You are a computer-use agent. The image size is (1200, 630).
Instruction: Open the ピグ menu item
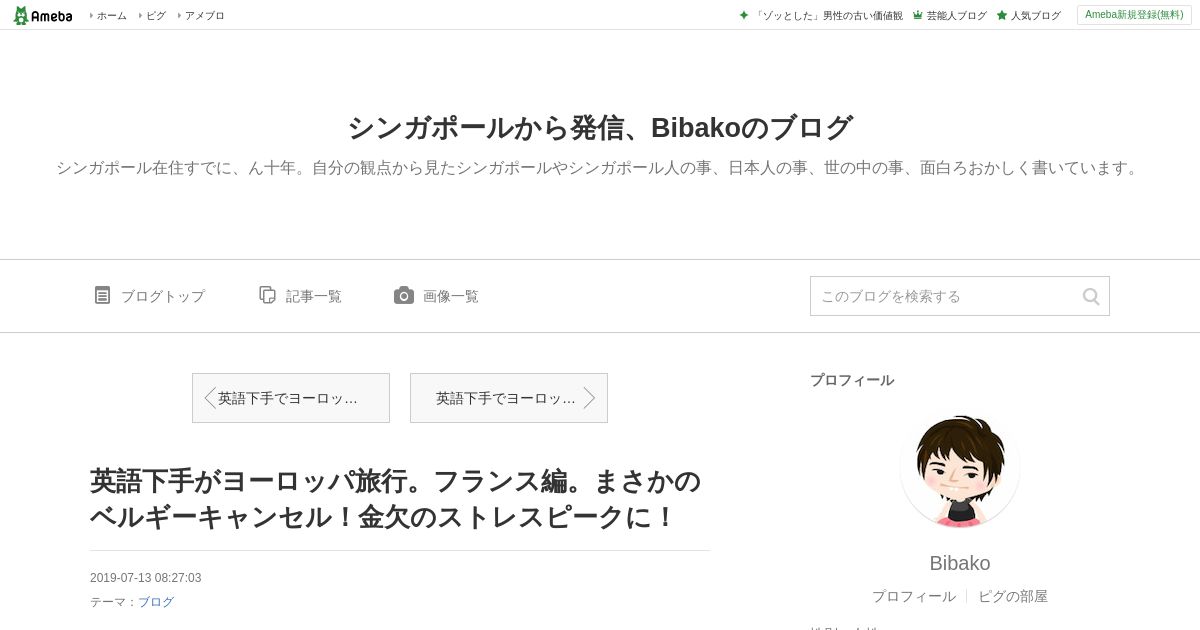pyautogui.click(x=156, y=15)
